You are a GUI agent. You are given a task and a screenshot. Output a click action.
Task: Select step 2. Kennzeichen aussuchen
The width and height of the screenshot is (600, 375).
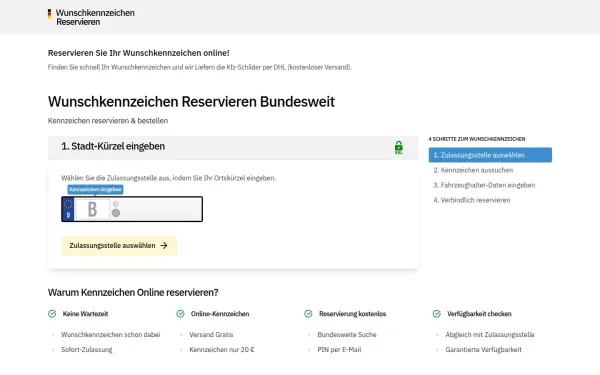click(473, 170)
